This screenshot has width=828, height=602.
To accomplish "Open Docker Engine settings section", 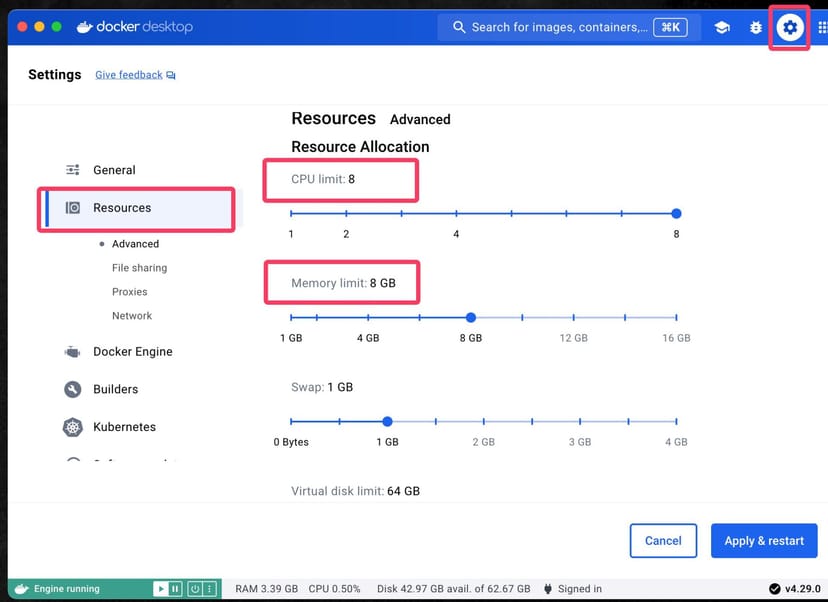I will click(132, 352).
